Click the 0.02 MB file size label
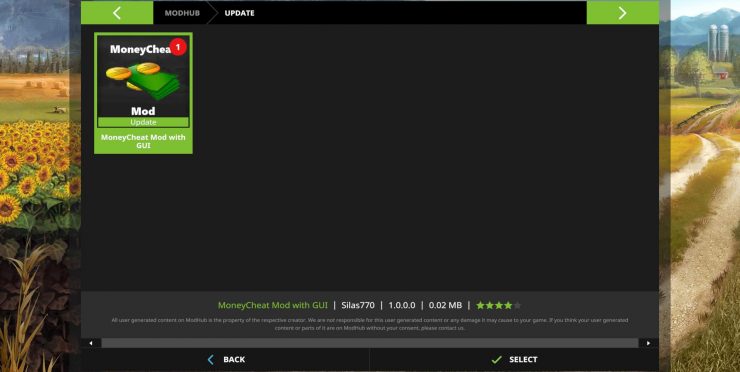This screenshot has width=740, height=372. (x=445, y=305)
